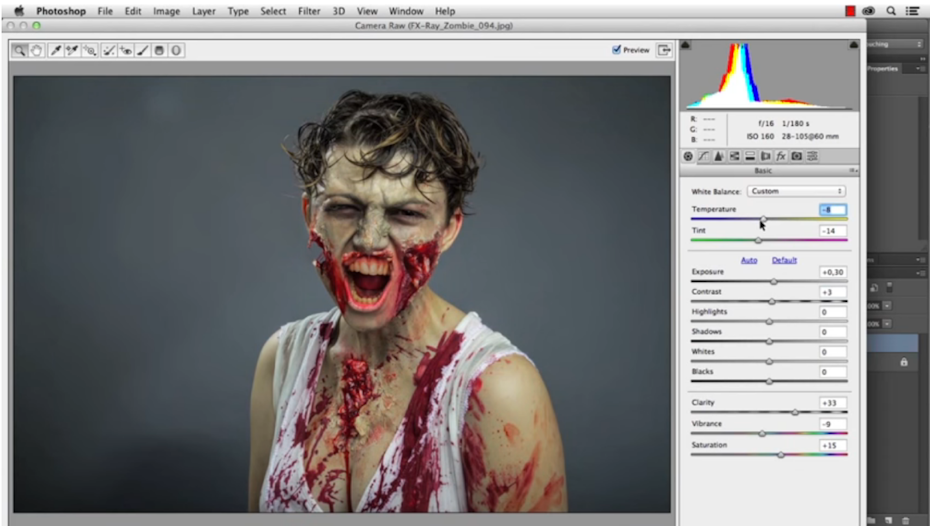The width and height of the screenshot is (930, 526).
Task: Toggle full screen mode button
Action: click(663, 50)
